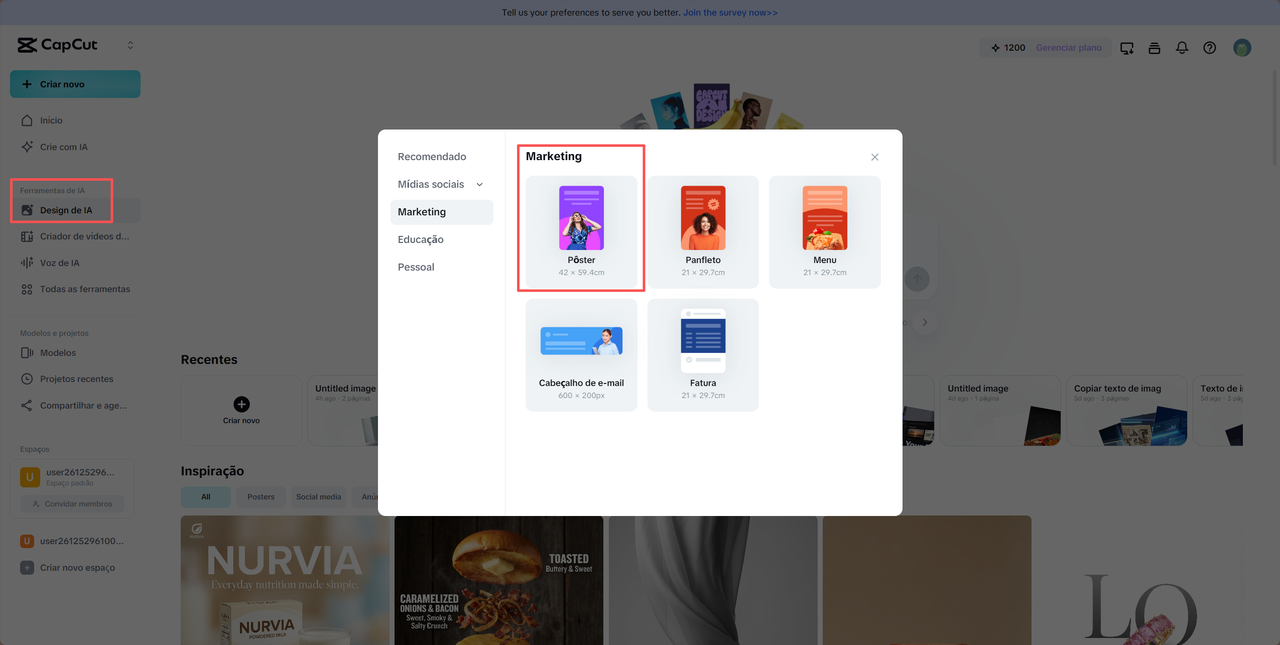Open the help question-mark icon
The image size is (1280, 645).
click(1210, 47)
